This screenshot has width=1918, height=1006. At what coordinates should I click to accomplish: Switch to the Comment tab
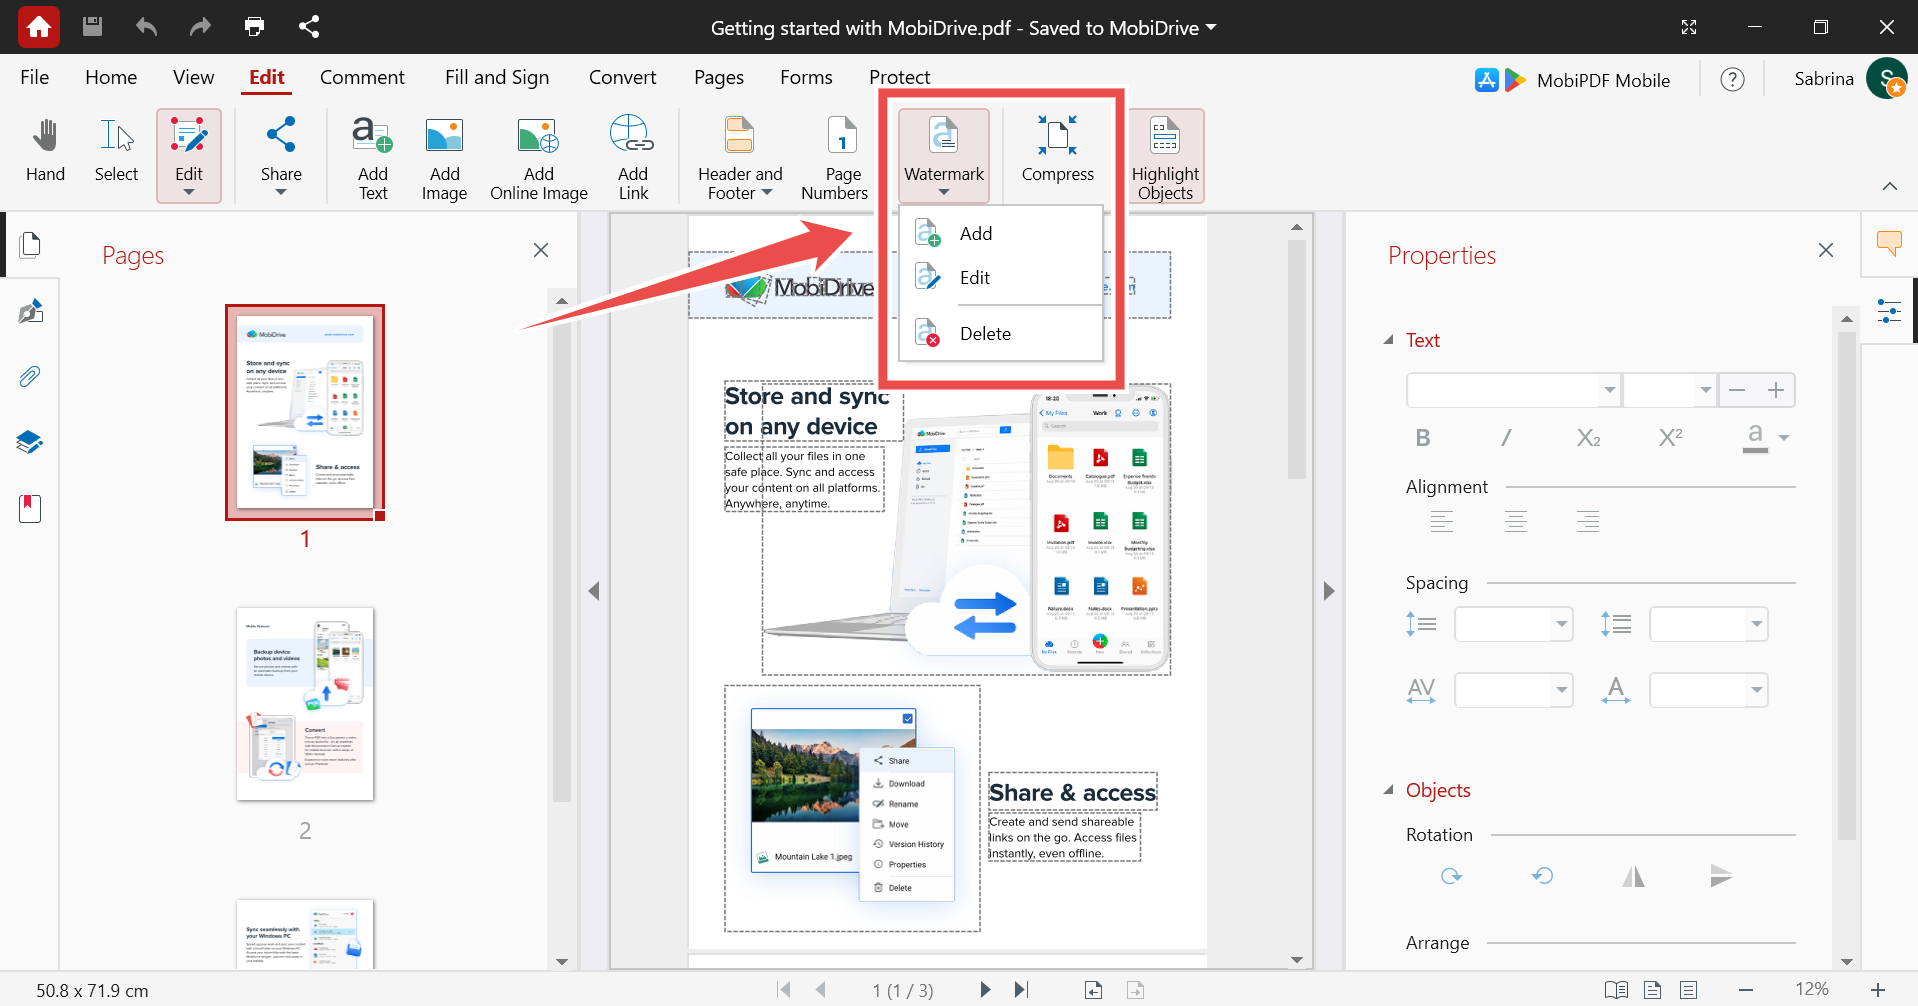click(362, 77)
